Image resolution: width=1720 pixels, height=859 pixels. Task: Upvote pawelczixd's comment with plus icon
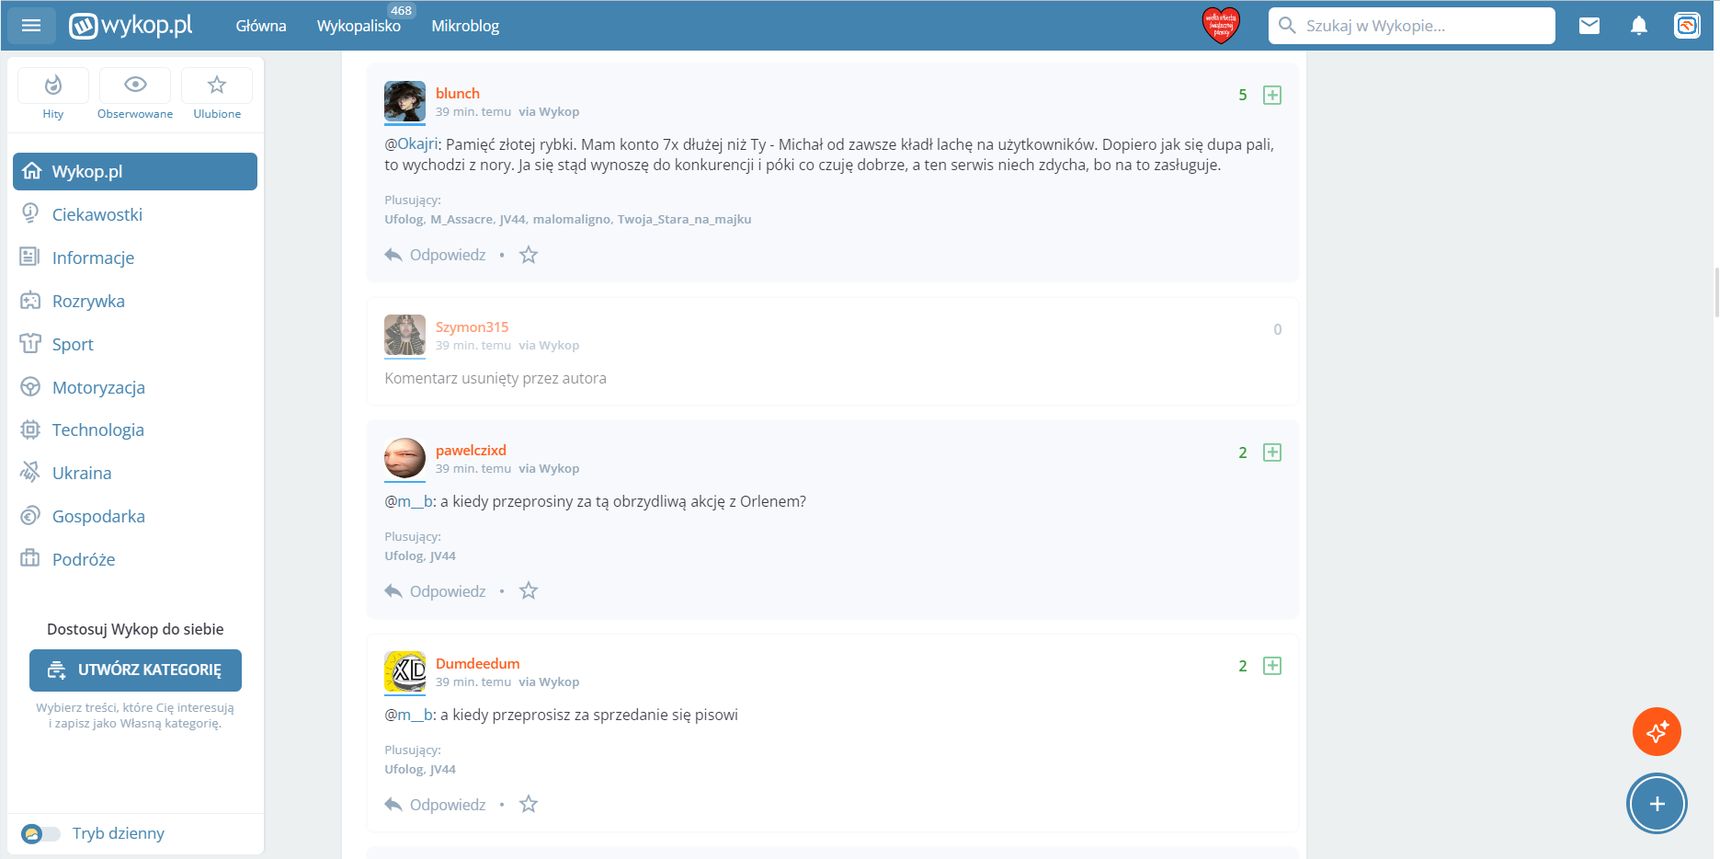click(x=1272, y=452)
